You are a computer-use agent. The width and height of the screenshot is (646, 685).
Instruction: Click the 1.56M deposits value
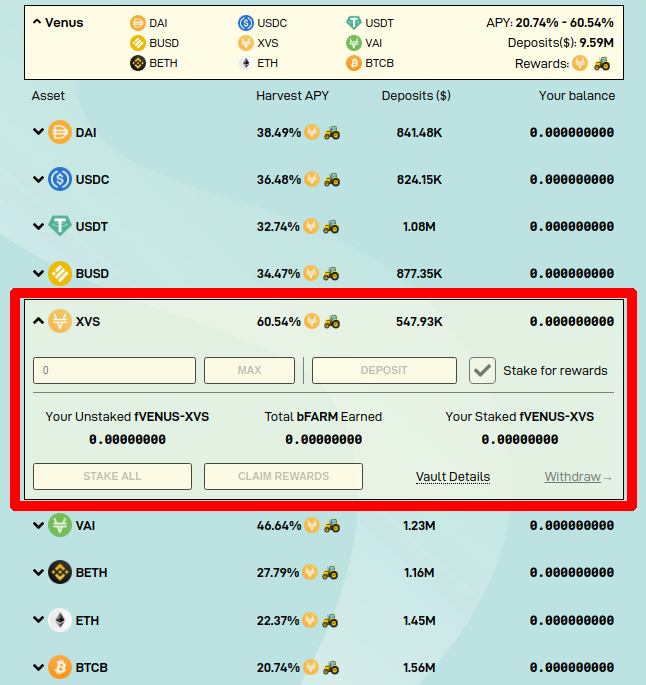(419, 668)
